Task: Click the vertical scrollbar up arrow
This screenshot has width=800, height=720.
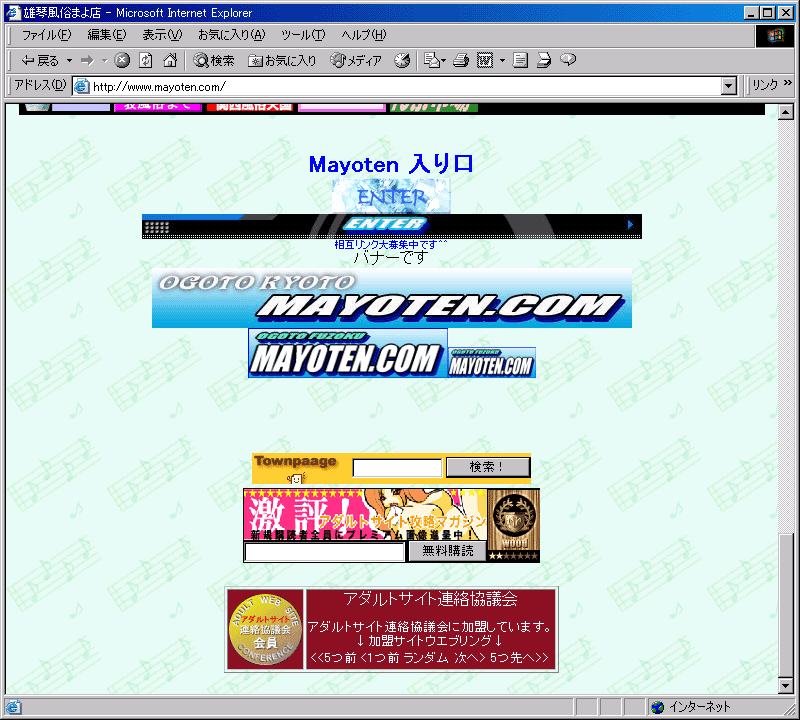Action: [786, 111]
